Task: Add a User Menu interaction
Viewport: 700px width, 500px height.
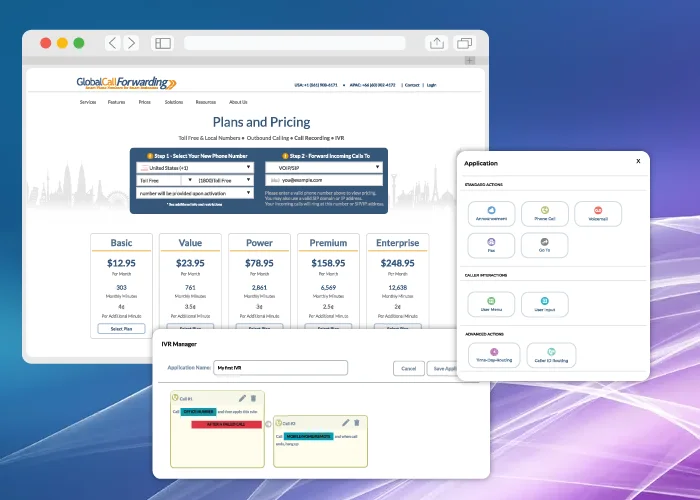Action: [490, 303]
